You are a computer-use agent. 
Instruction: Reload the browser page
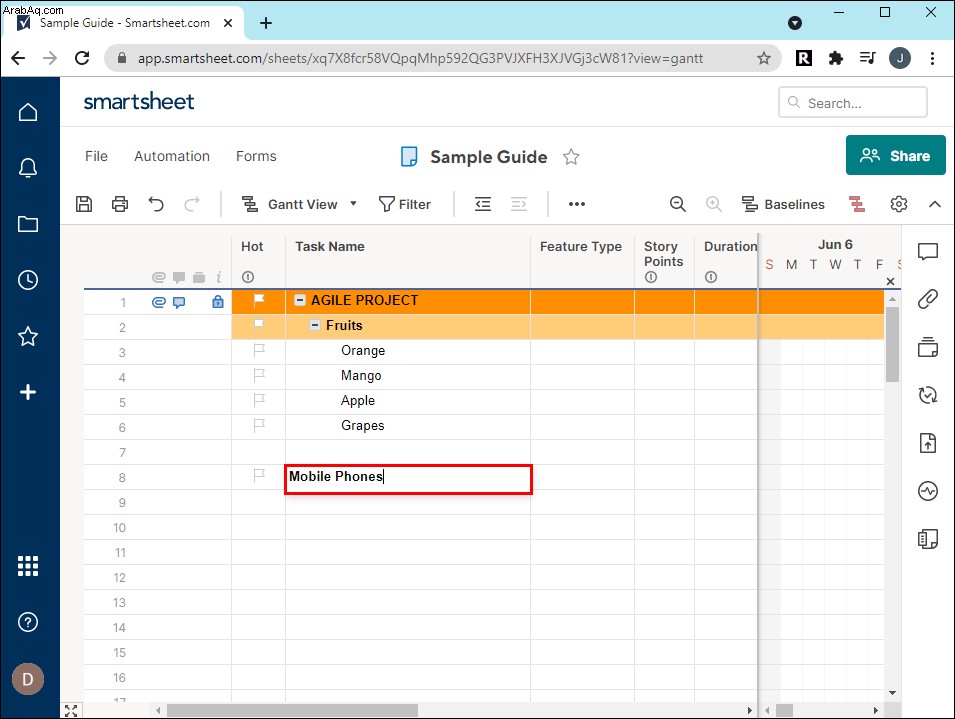pos(82,58)
